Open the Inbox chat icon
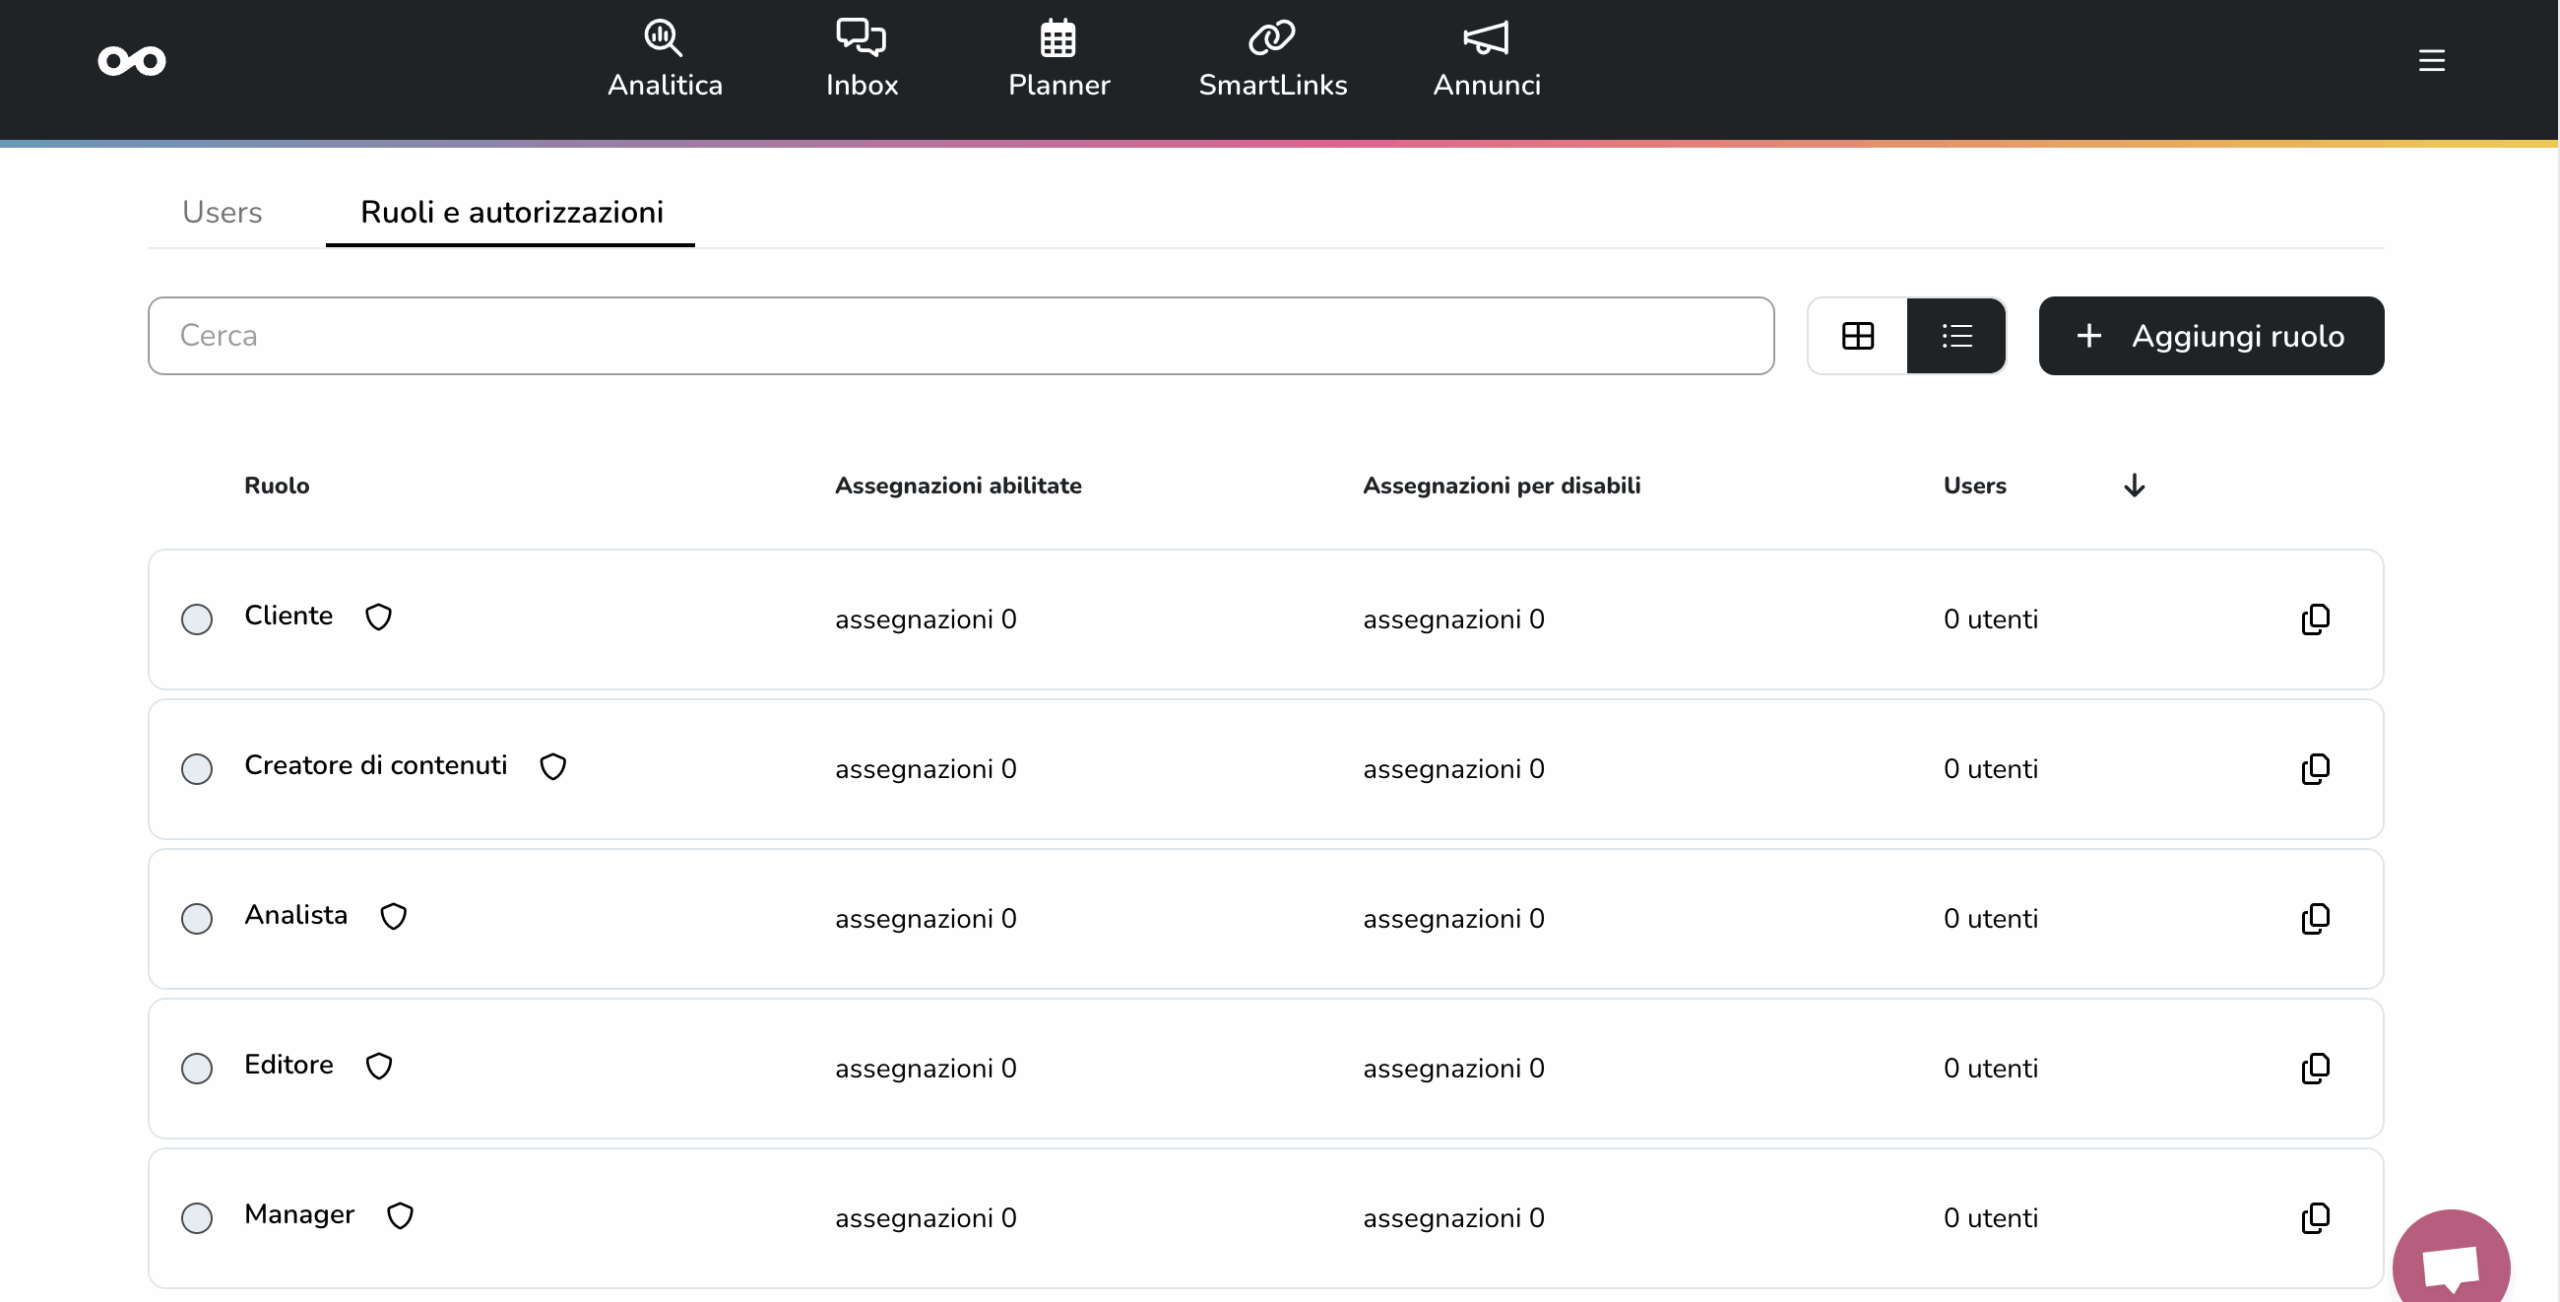The height and width of the screenshot is (1302, 2560). click(861, 38)
